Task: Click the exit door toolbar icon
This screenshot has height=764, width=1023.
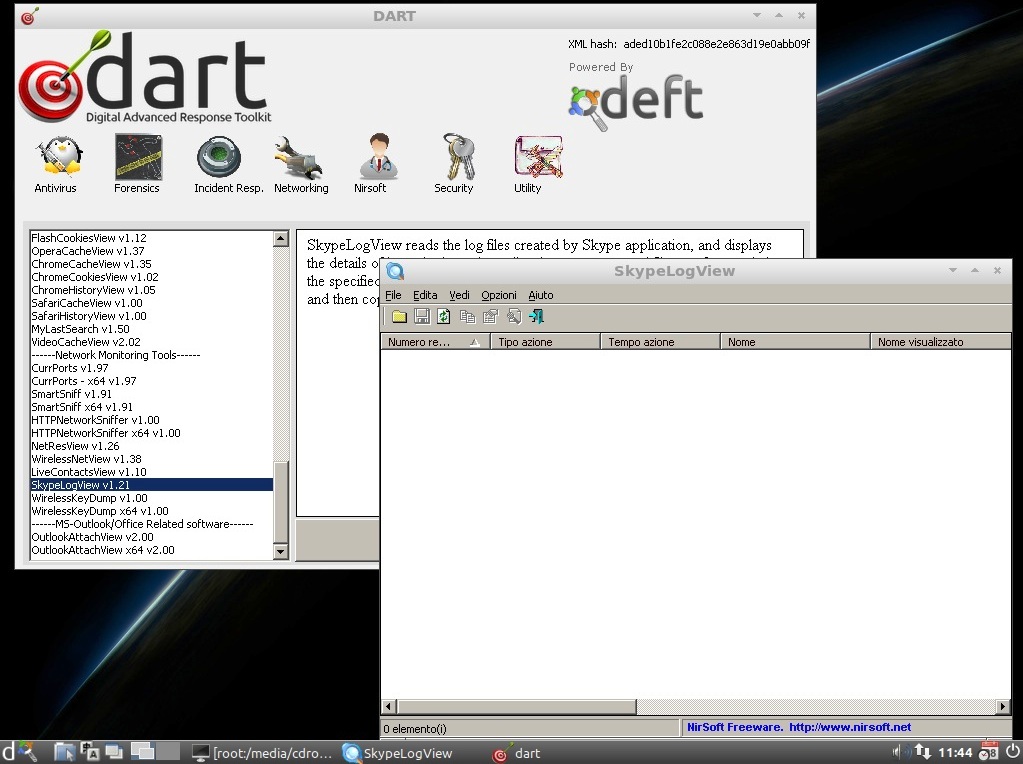Action: [x=536, y=317]
